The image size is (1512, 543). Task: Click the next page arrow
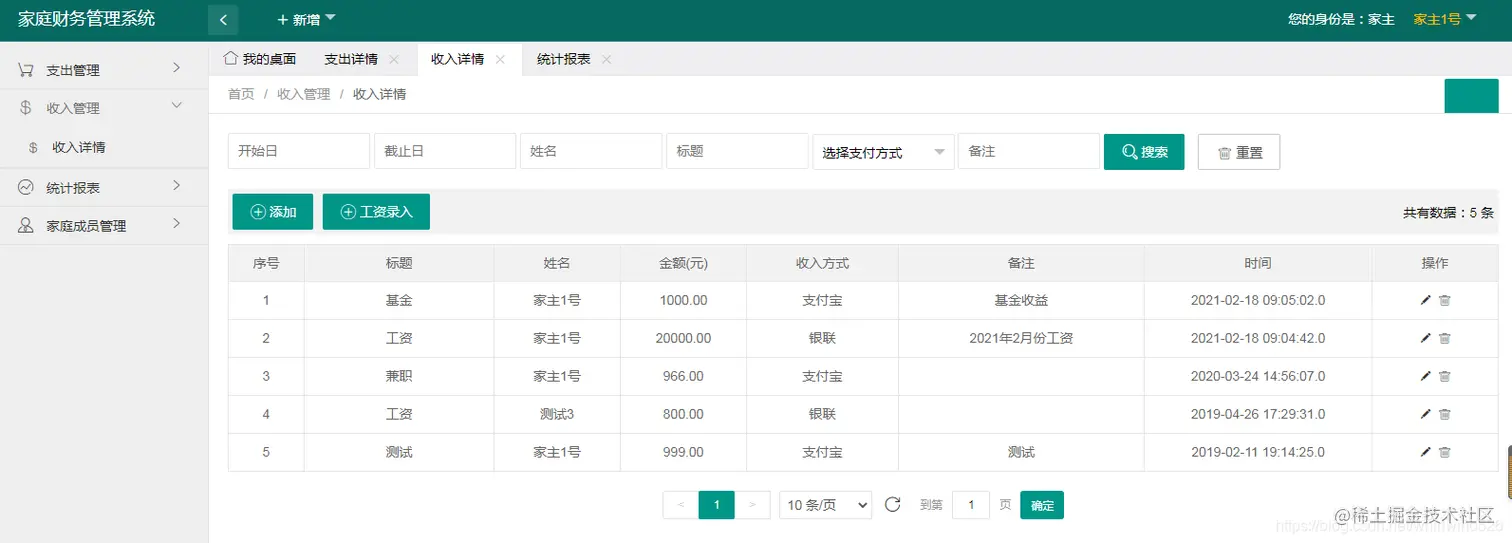[x=753, y=505]
